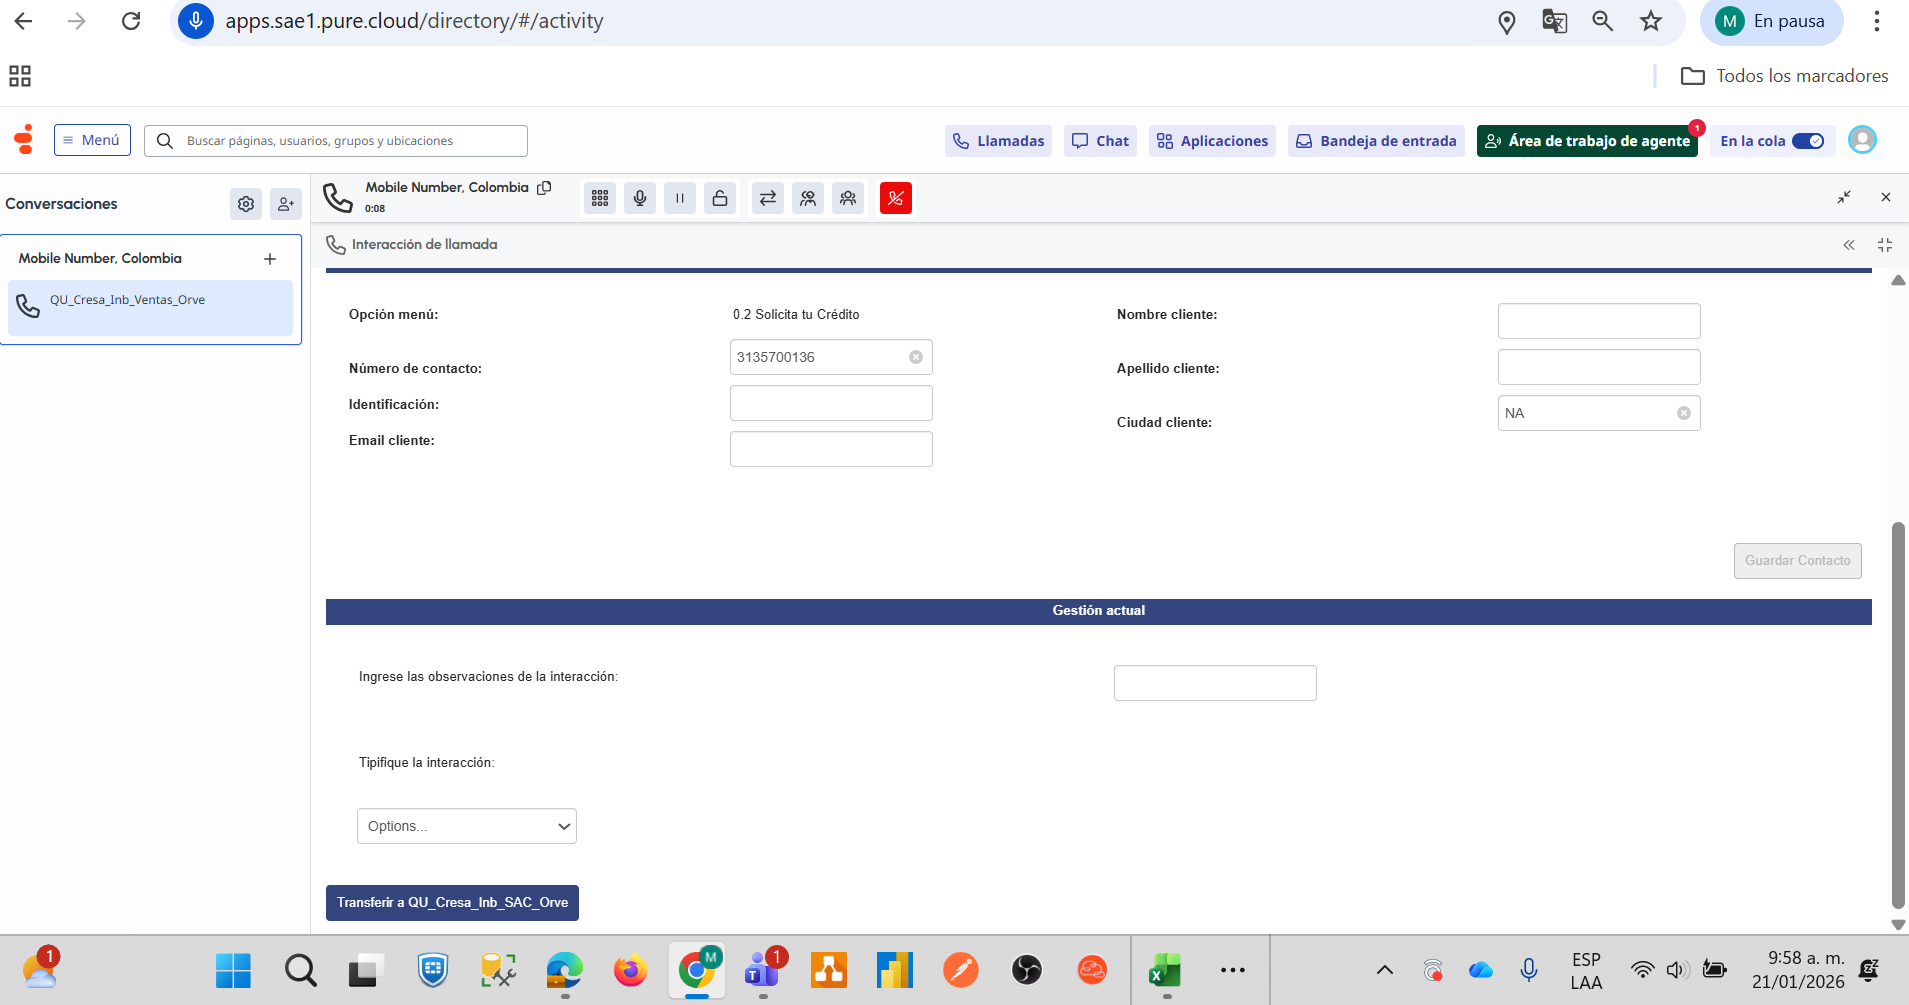Click the taskbar microphone tray icon
The height and width of the screenshot is (1005, 1909).
click(1529, 970)
